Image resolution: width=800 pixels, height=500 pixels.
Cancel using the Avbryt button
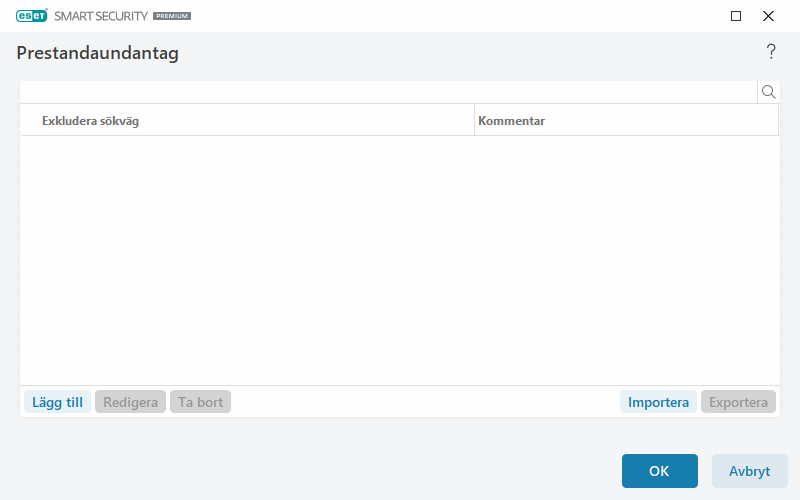coord(749,471)
